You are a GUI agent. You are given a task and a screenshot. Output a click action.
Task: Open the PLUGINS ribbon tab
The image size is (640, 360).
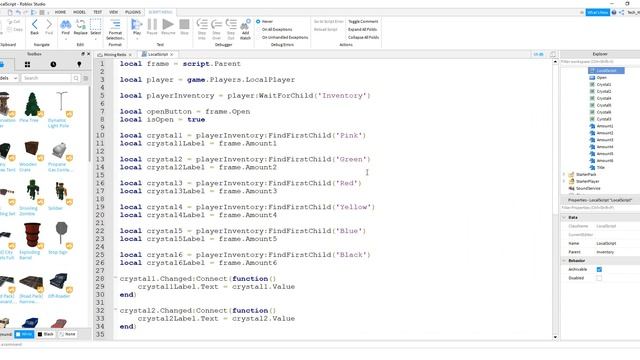pos(133,12)
